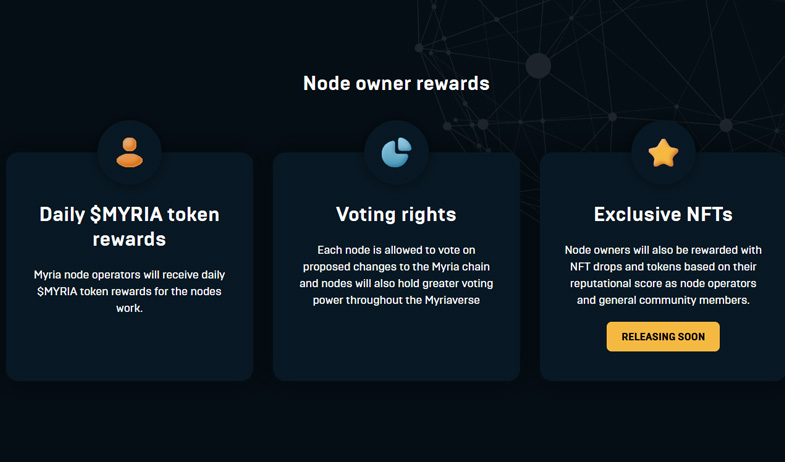
Task: Click the word 'Myriaverse' in voting text
Action: point(452,300)
